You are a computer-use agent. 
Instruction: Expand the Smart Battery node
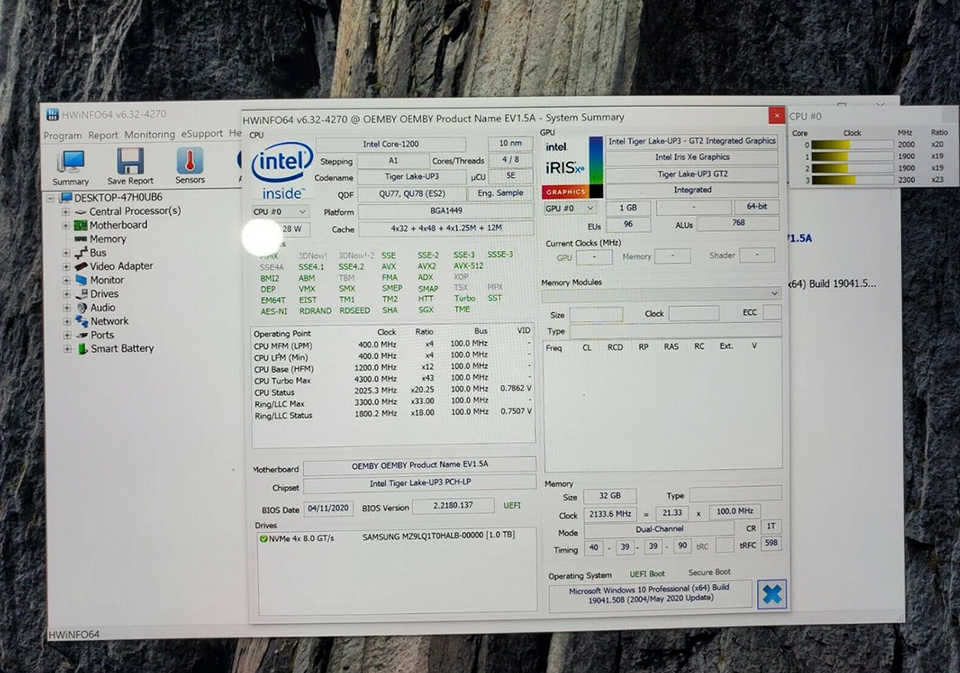pyautogui.click(x=67, y=349)
